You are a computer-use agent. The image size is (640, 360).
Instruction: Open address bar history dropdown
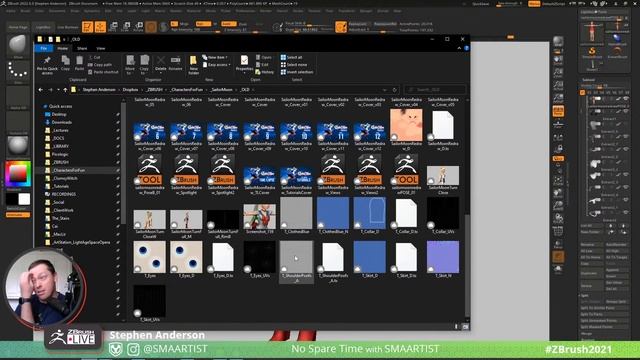click(384, 90)
